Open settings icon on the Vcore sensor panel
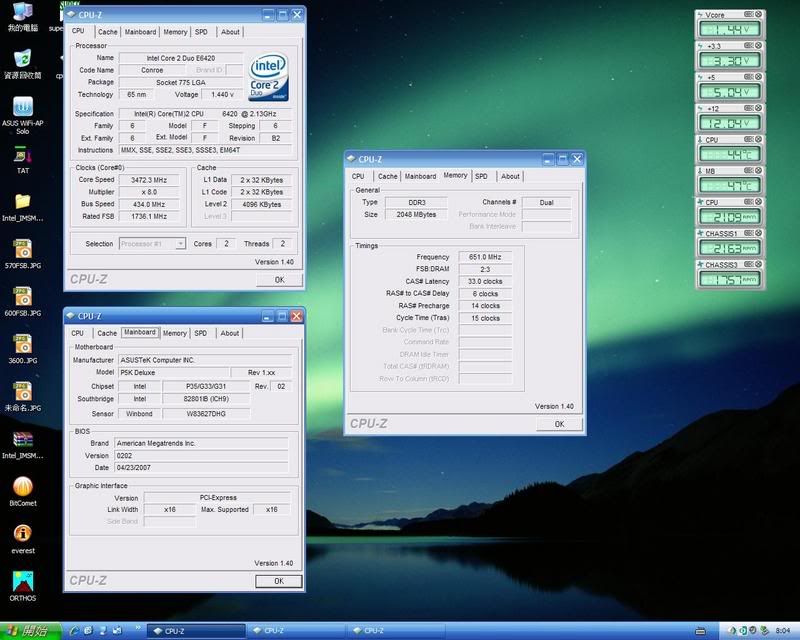This screenshot has width=800, height=640. click(x=748, y=14)
